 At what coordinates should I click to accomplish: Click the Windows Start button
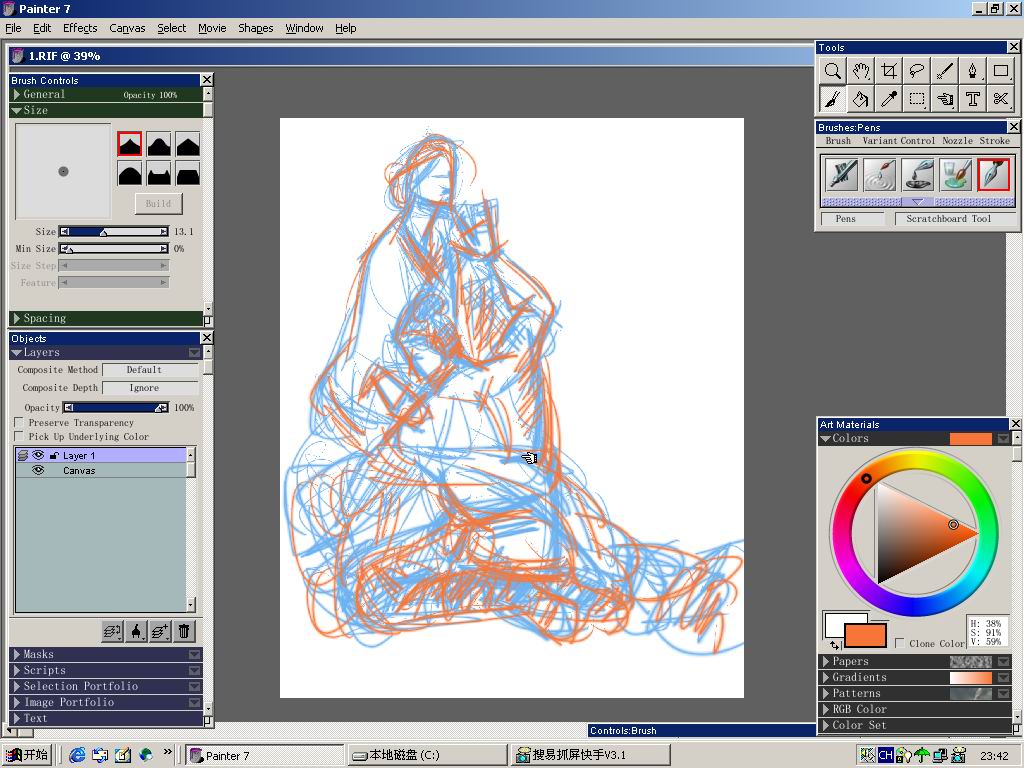point(27,755)
